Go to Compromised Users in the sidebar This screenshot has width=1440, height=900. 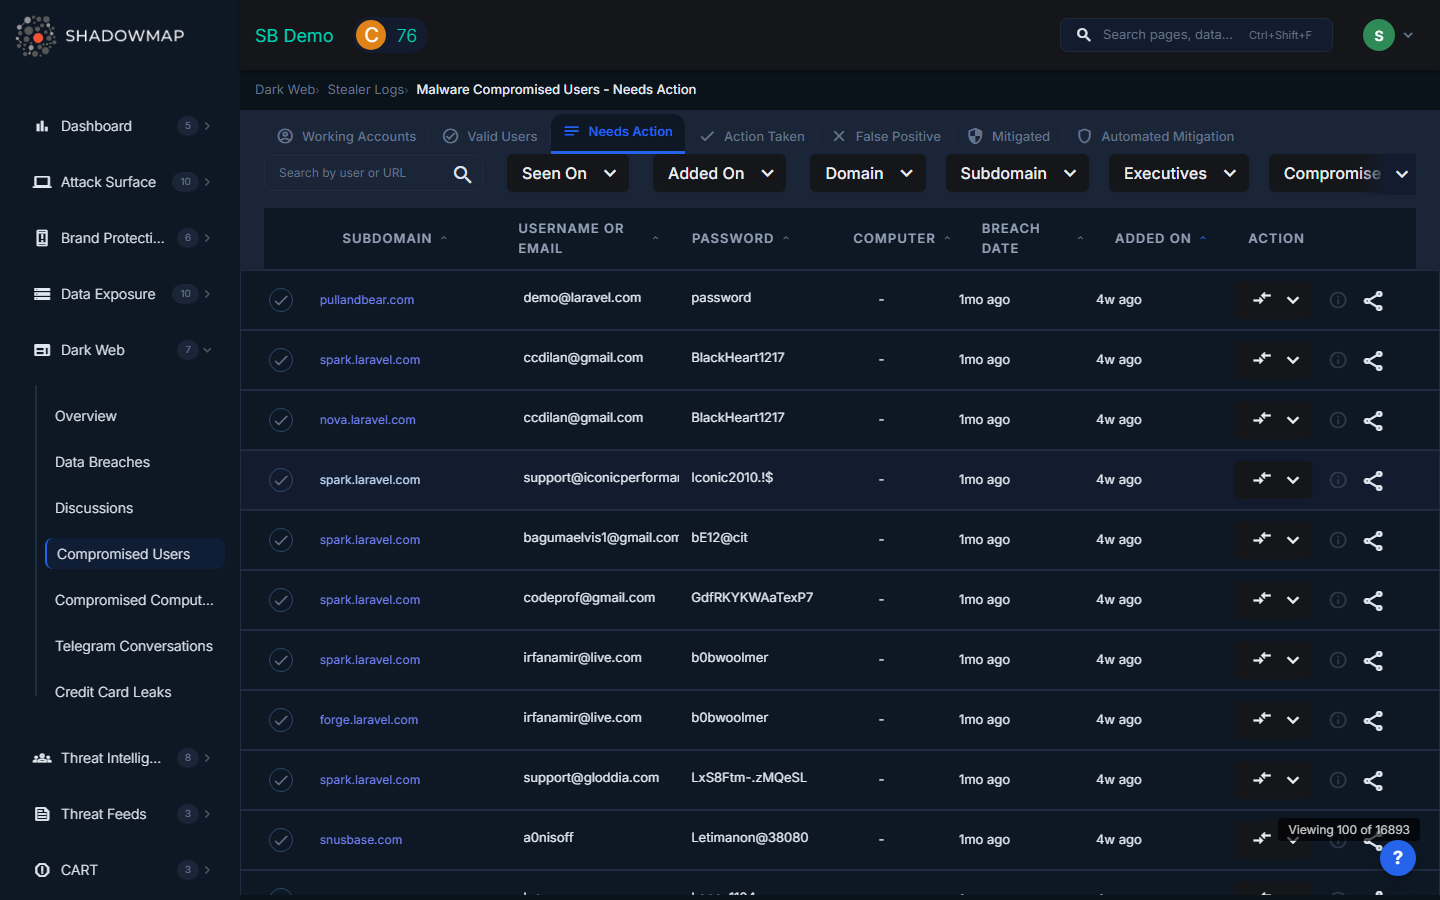pyautogui.click(x=123, y=553)
